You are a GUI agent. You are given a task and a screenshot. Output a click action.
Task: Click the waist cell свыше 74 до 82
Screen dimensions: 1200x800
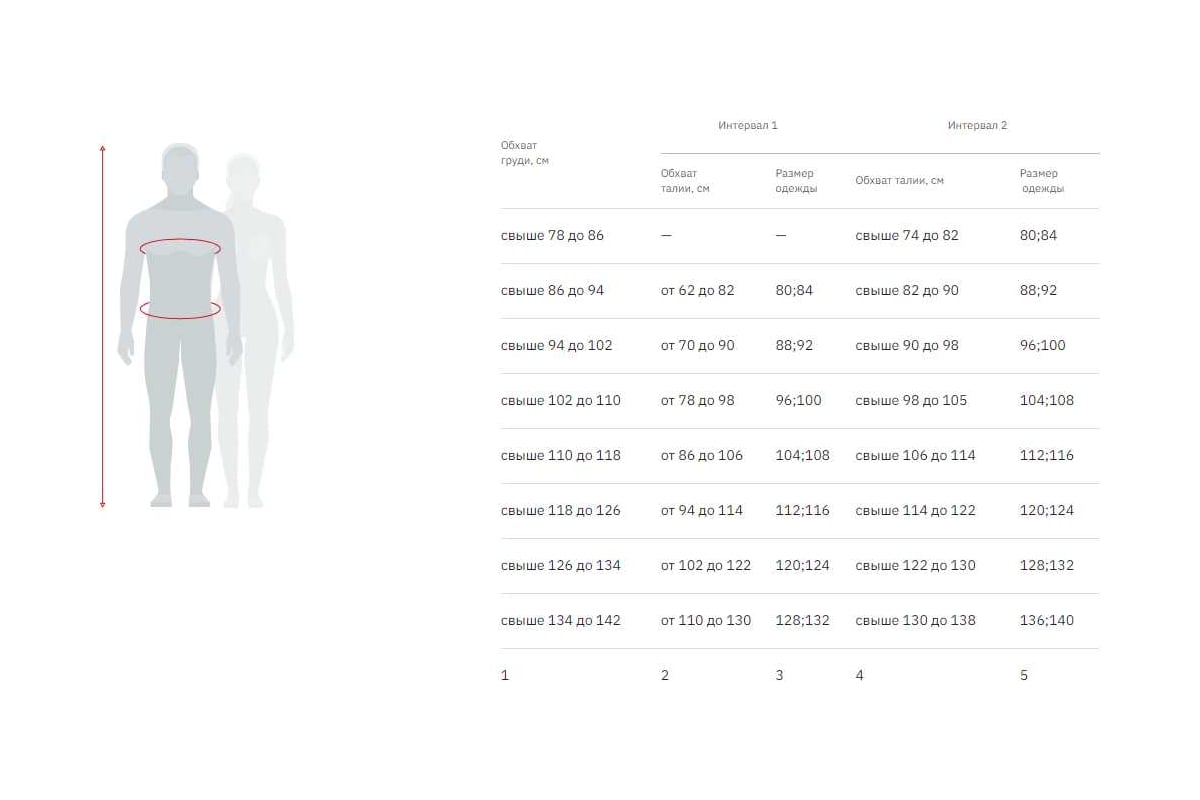[x=906, y=236]
